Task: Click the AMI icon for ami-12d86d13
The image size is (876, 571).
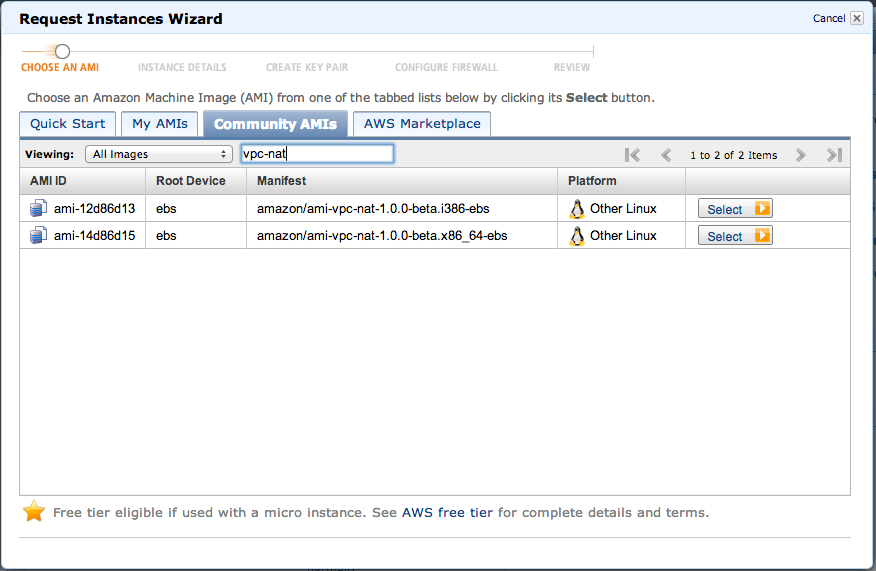Action: [38, 208]
